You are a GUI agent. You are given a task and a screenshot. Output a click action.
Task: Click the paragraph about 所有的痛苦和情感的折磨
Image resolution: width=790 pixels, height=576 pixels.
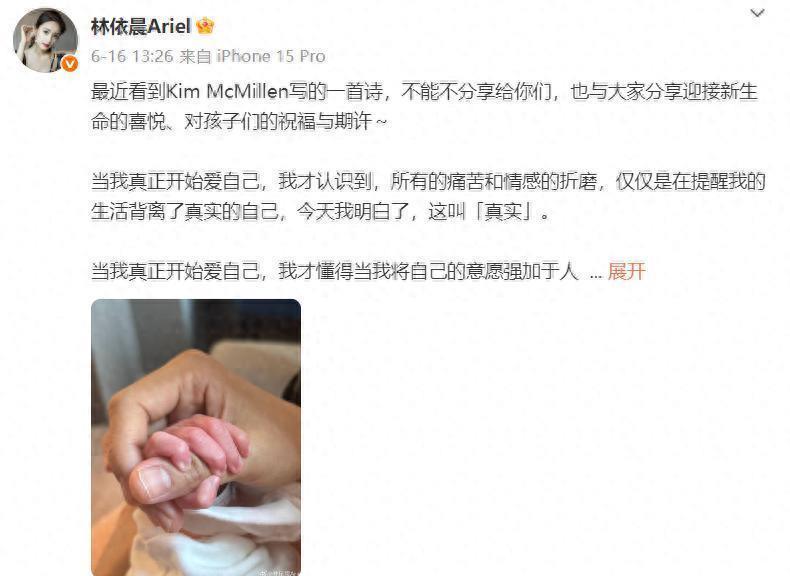pos(428,197)
